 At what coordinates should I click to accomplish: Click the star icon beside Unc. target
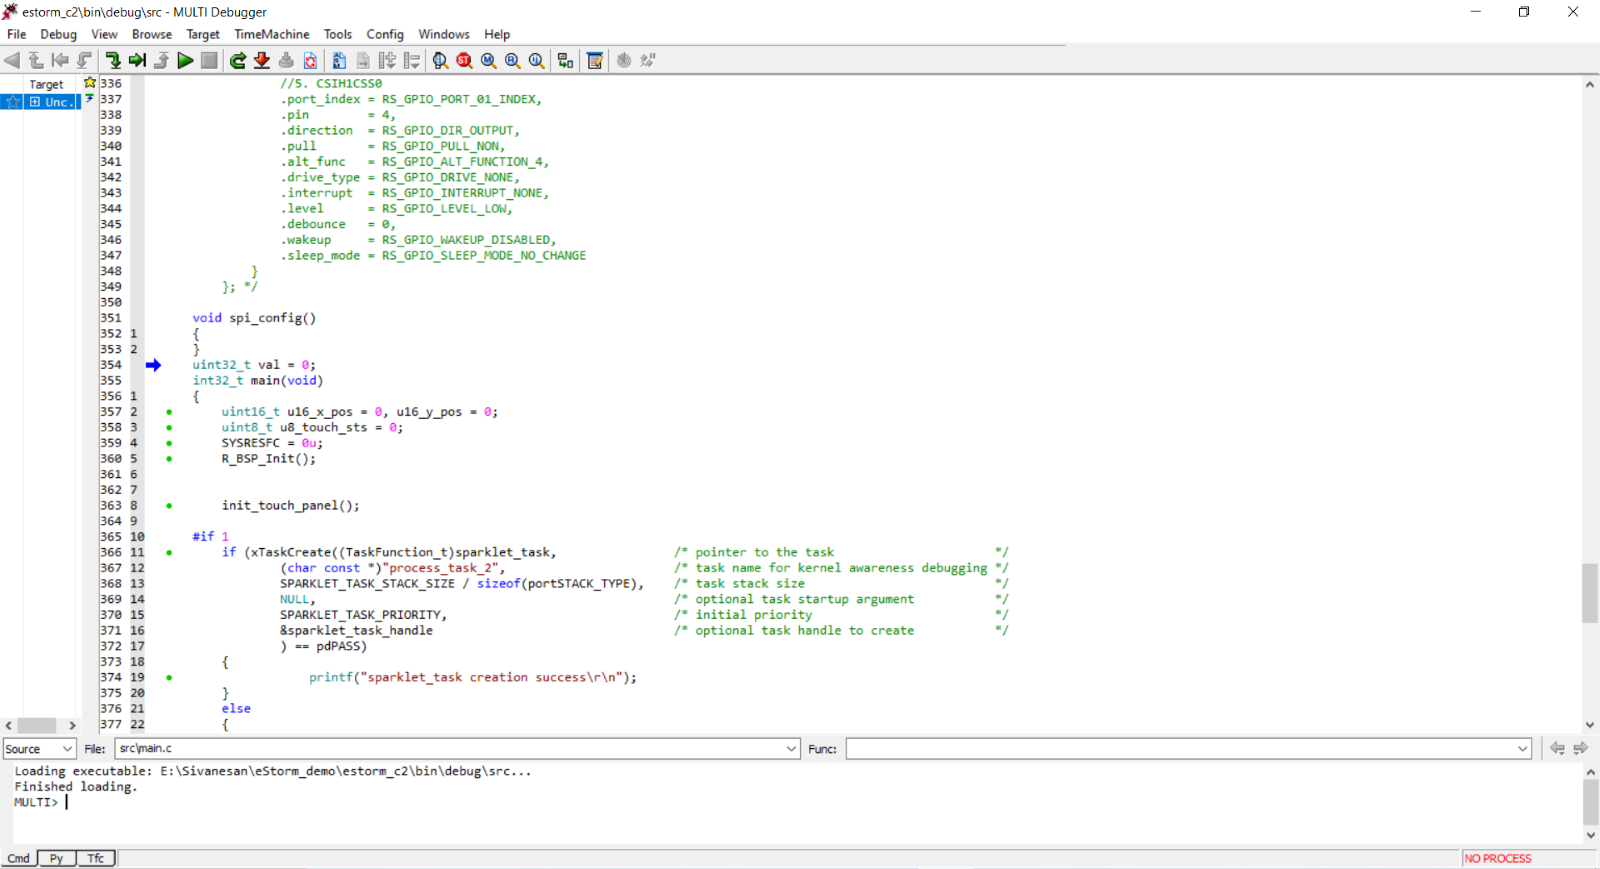tap(12, 102)
